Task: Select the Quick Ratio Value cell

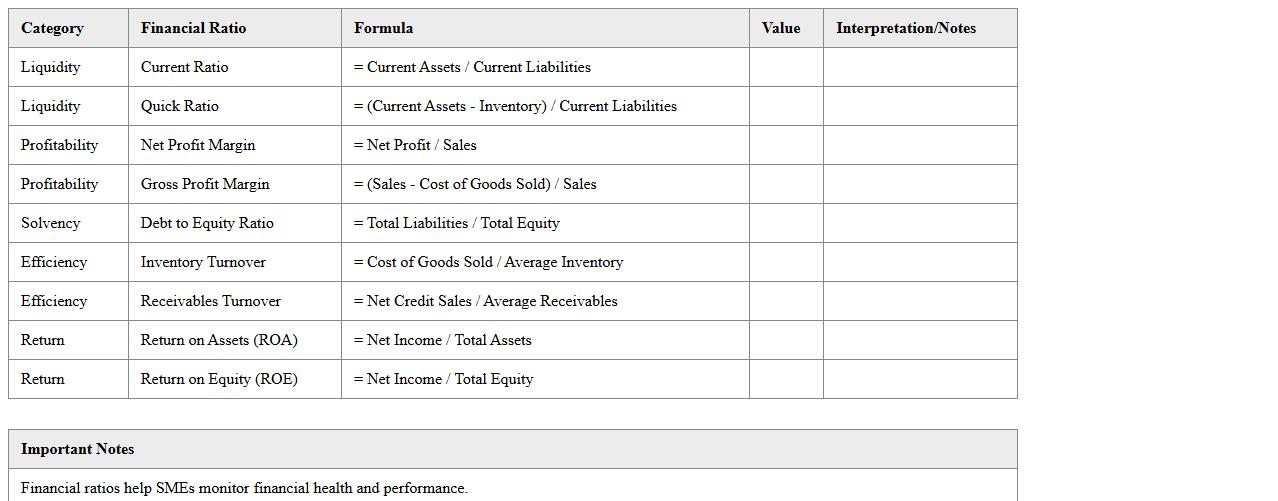Action: coord(786,106)
